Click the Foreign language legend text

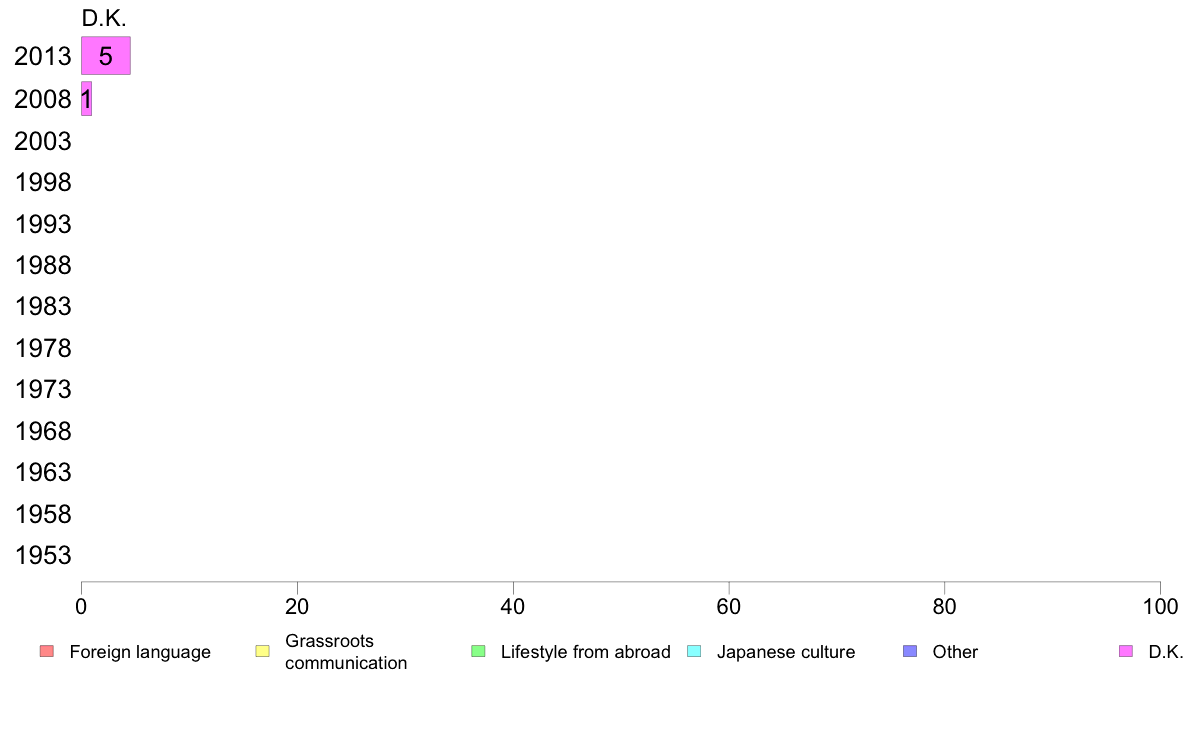tap(140, 652)
